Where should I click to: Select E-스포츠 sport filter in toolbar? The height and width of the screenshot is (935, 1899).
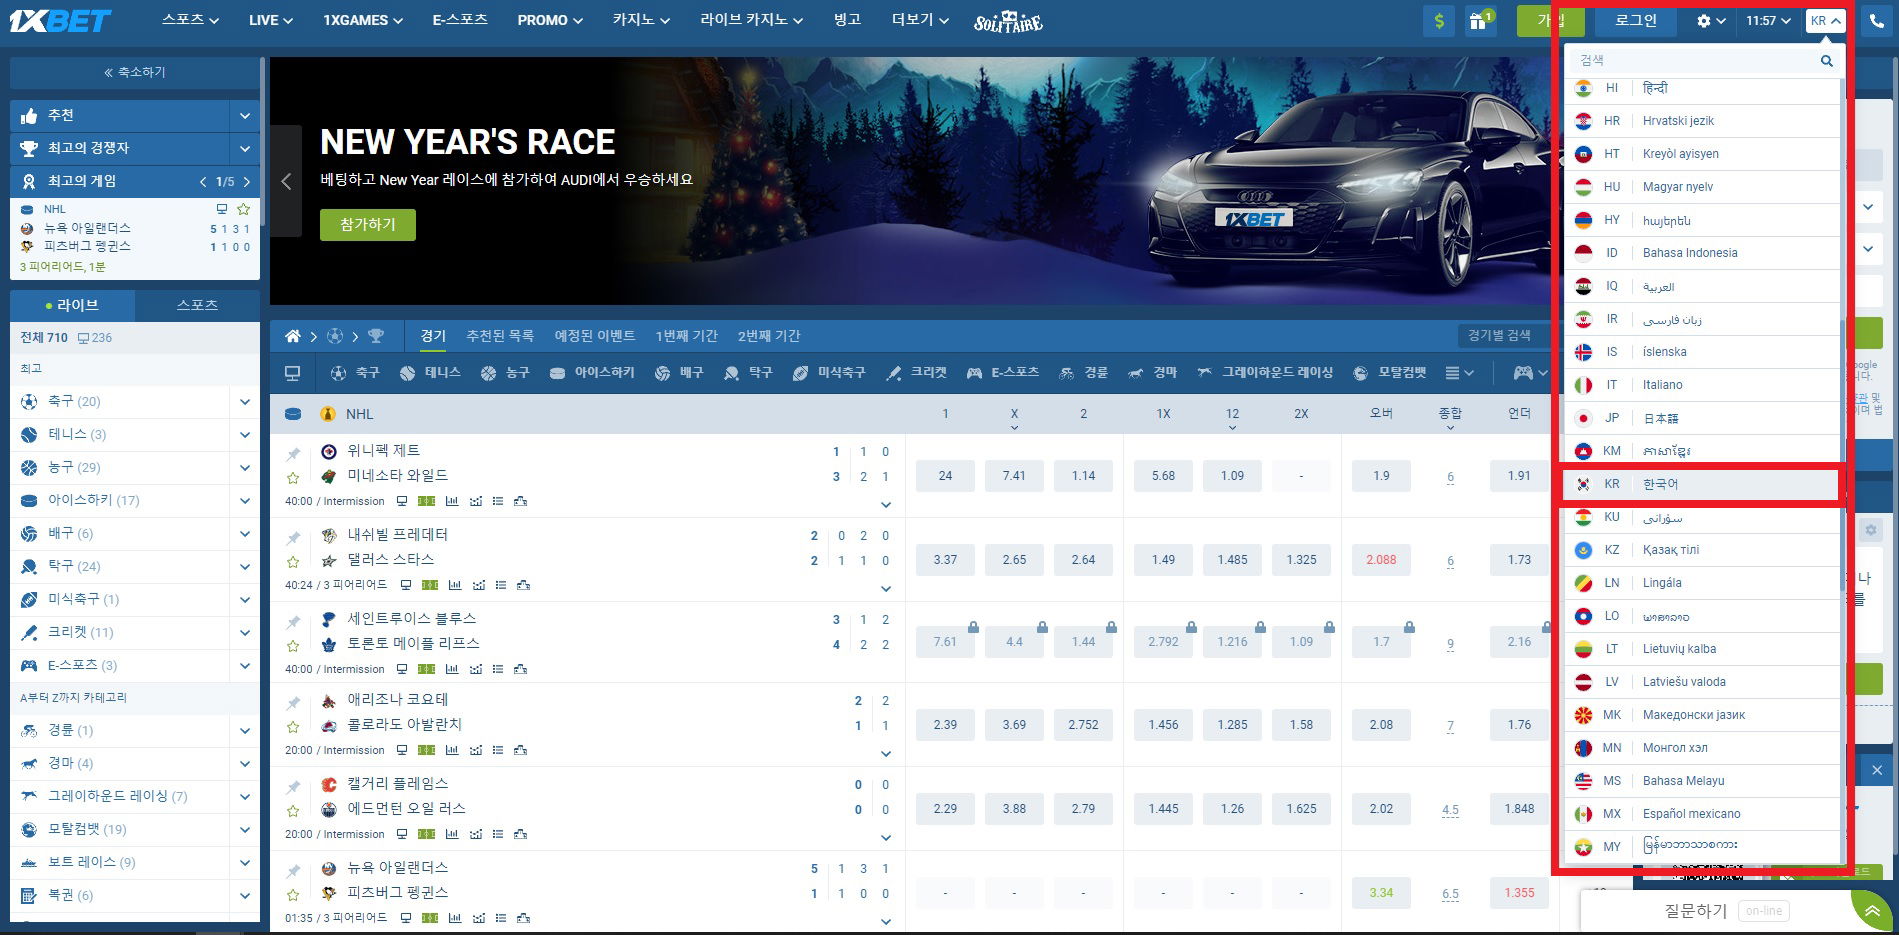click(x=1002, y=373)
